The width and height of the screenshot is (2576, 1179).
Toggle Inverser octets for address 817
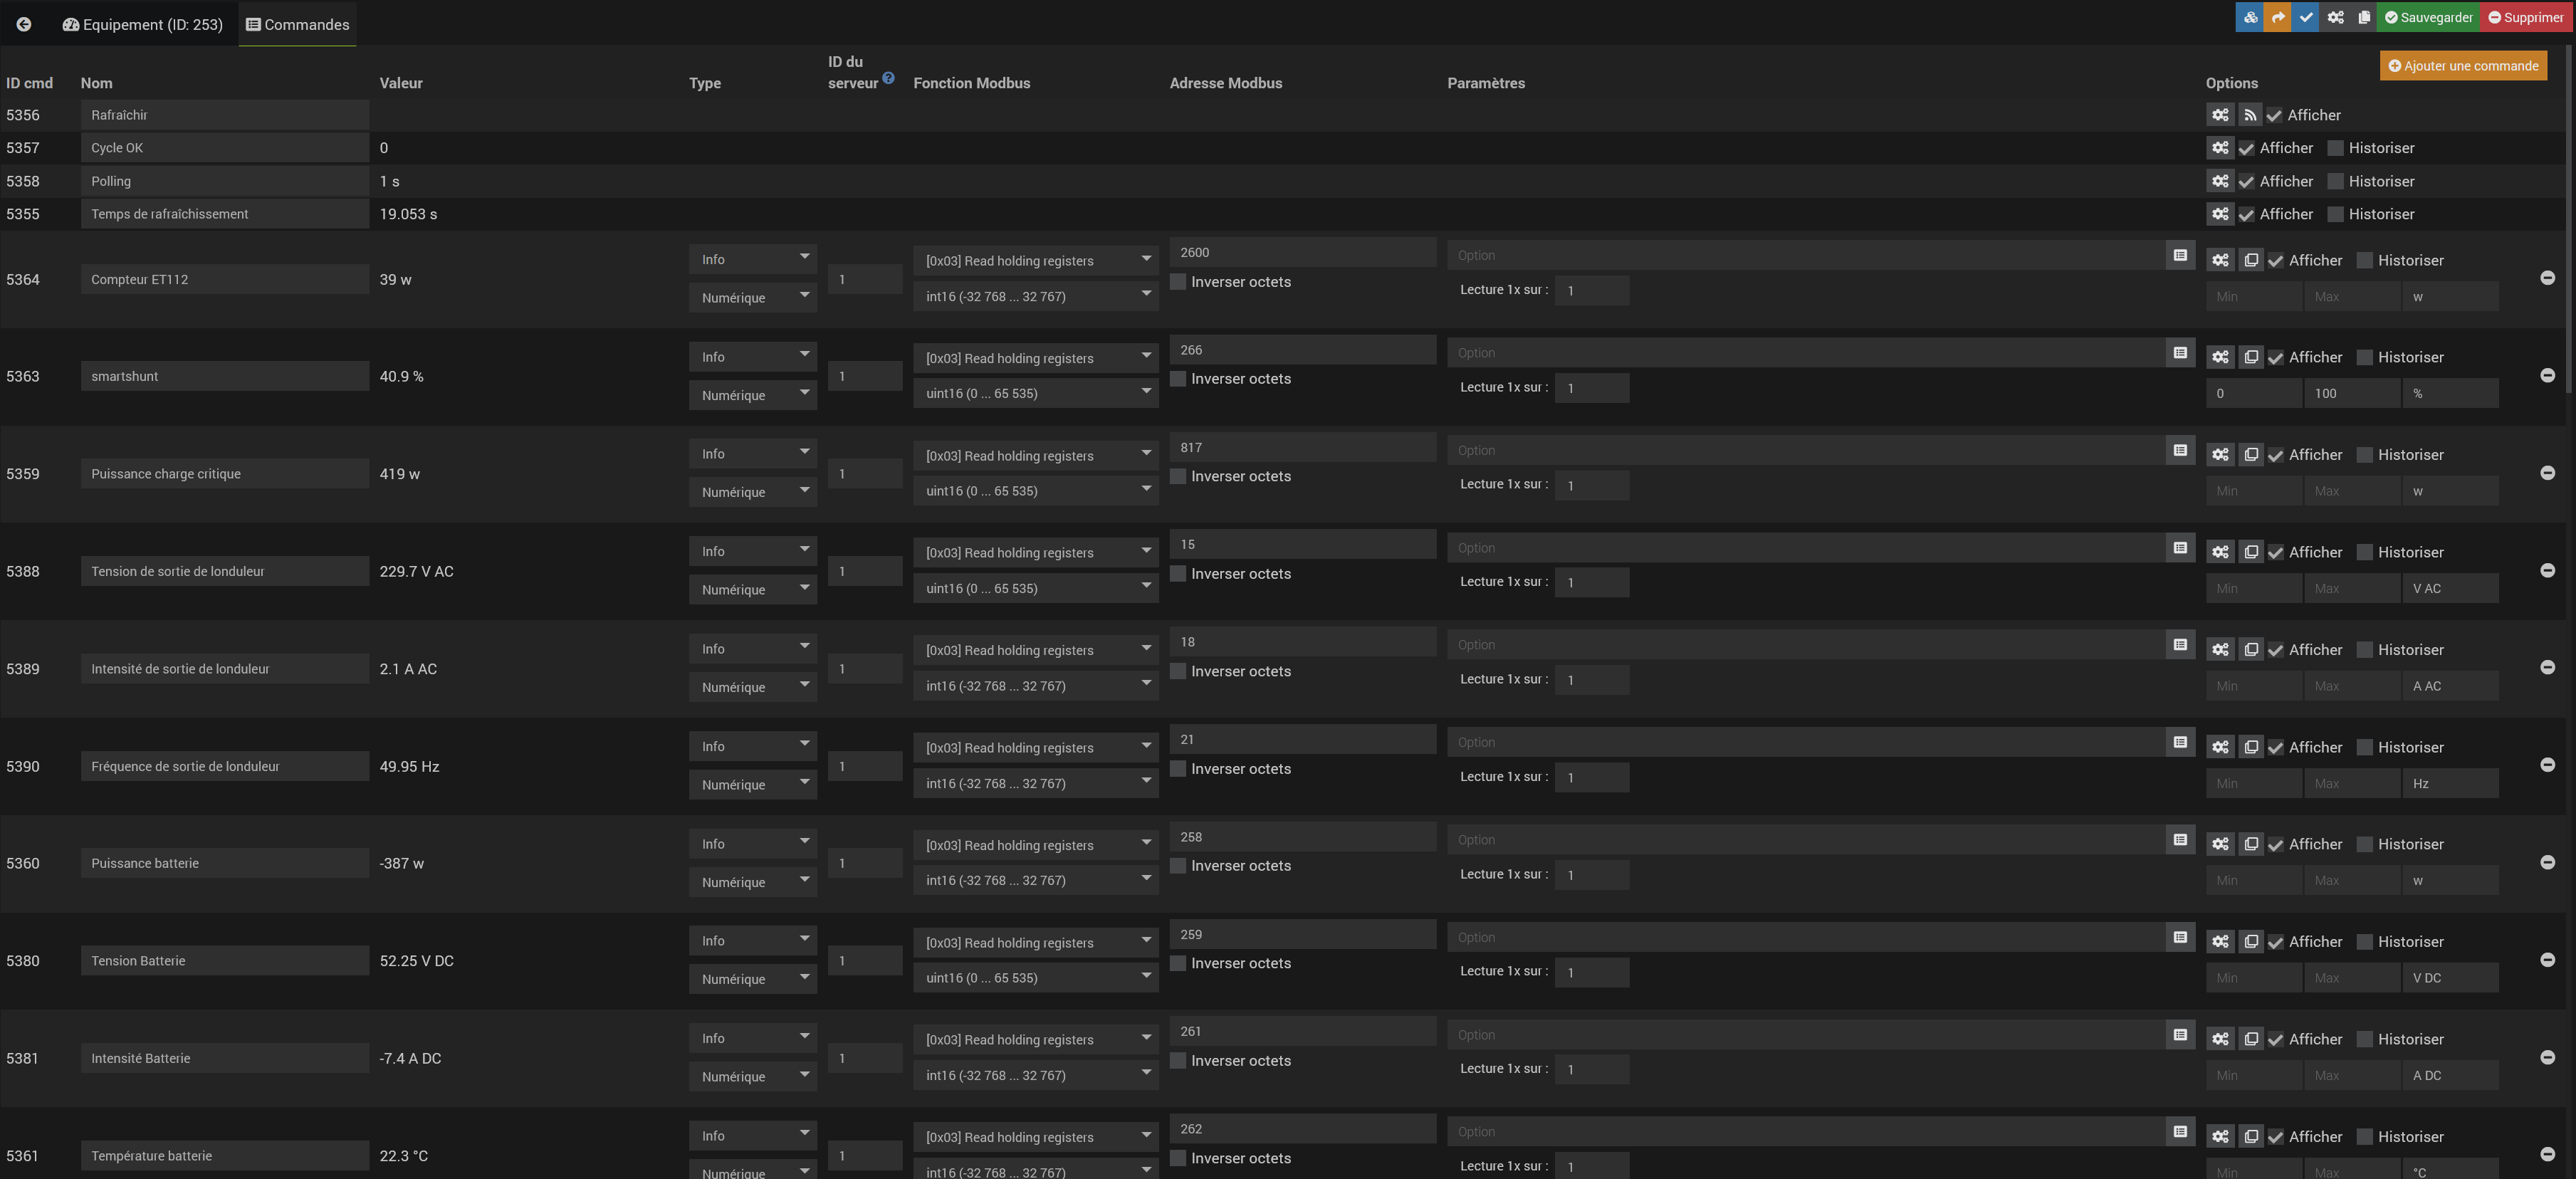(x=1178, y=476)
